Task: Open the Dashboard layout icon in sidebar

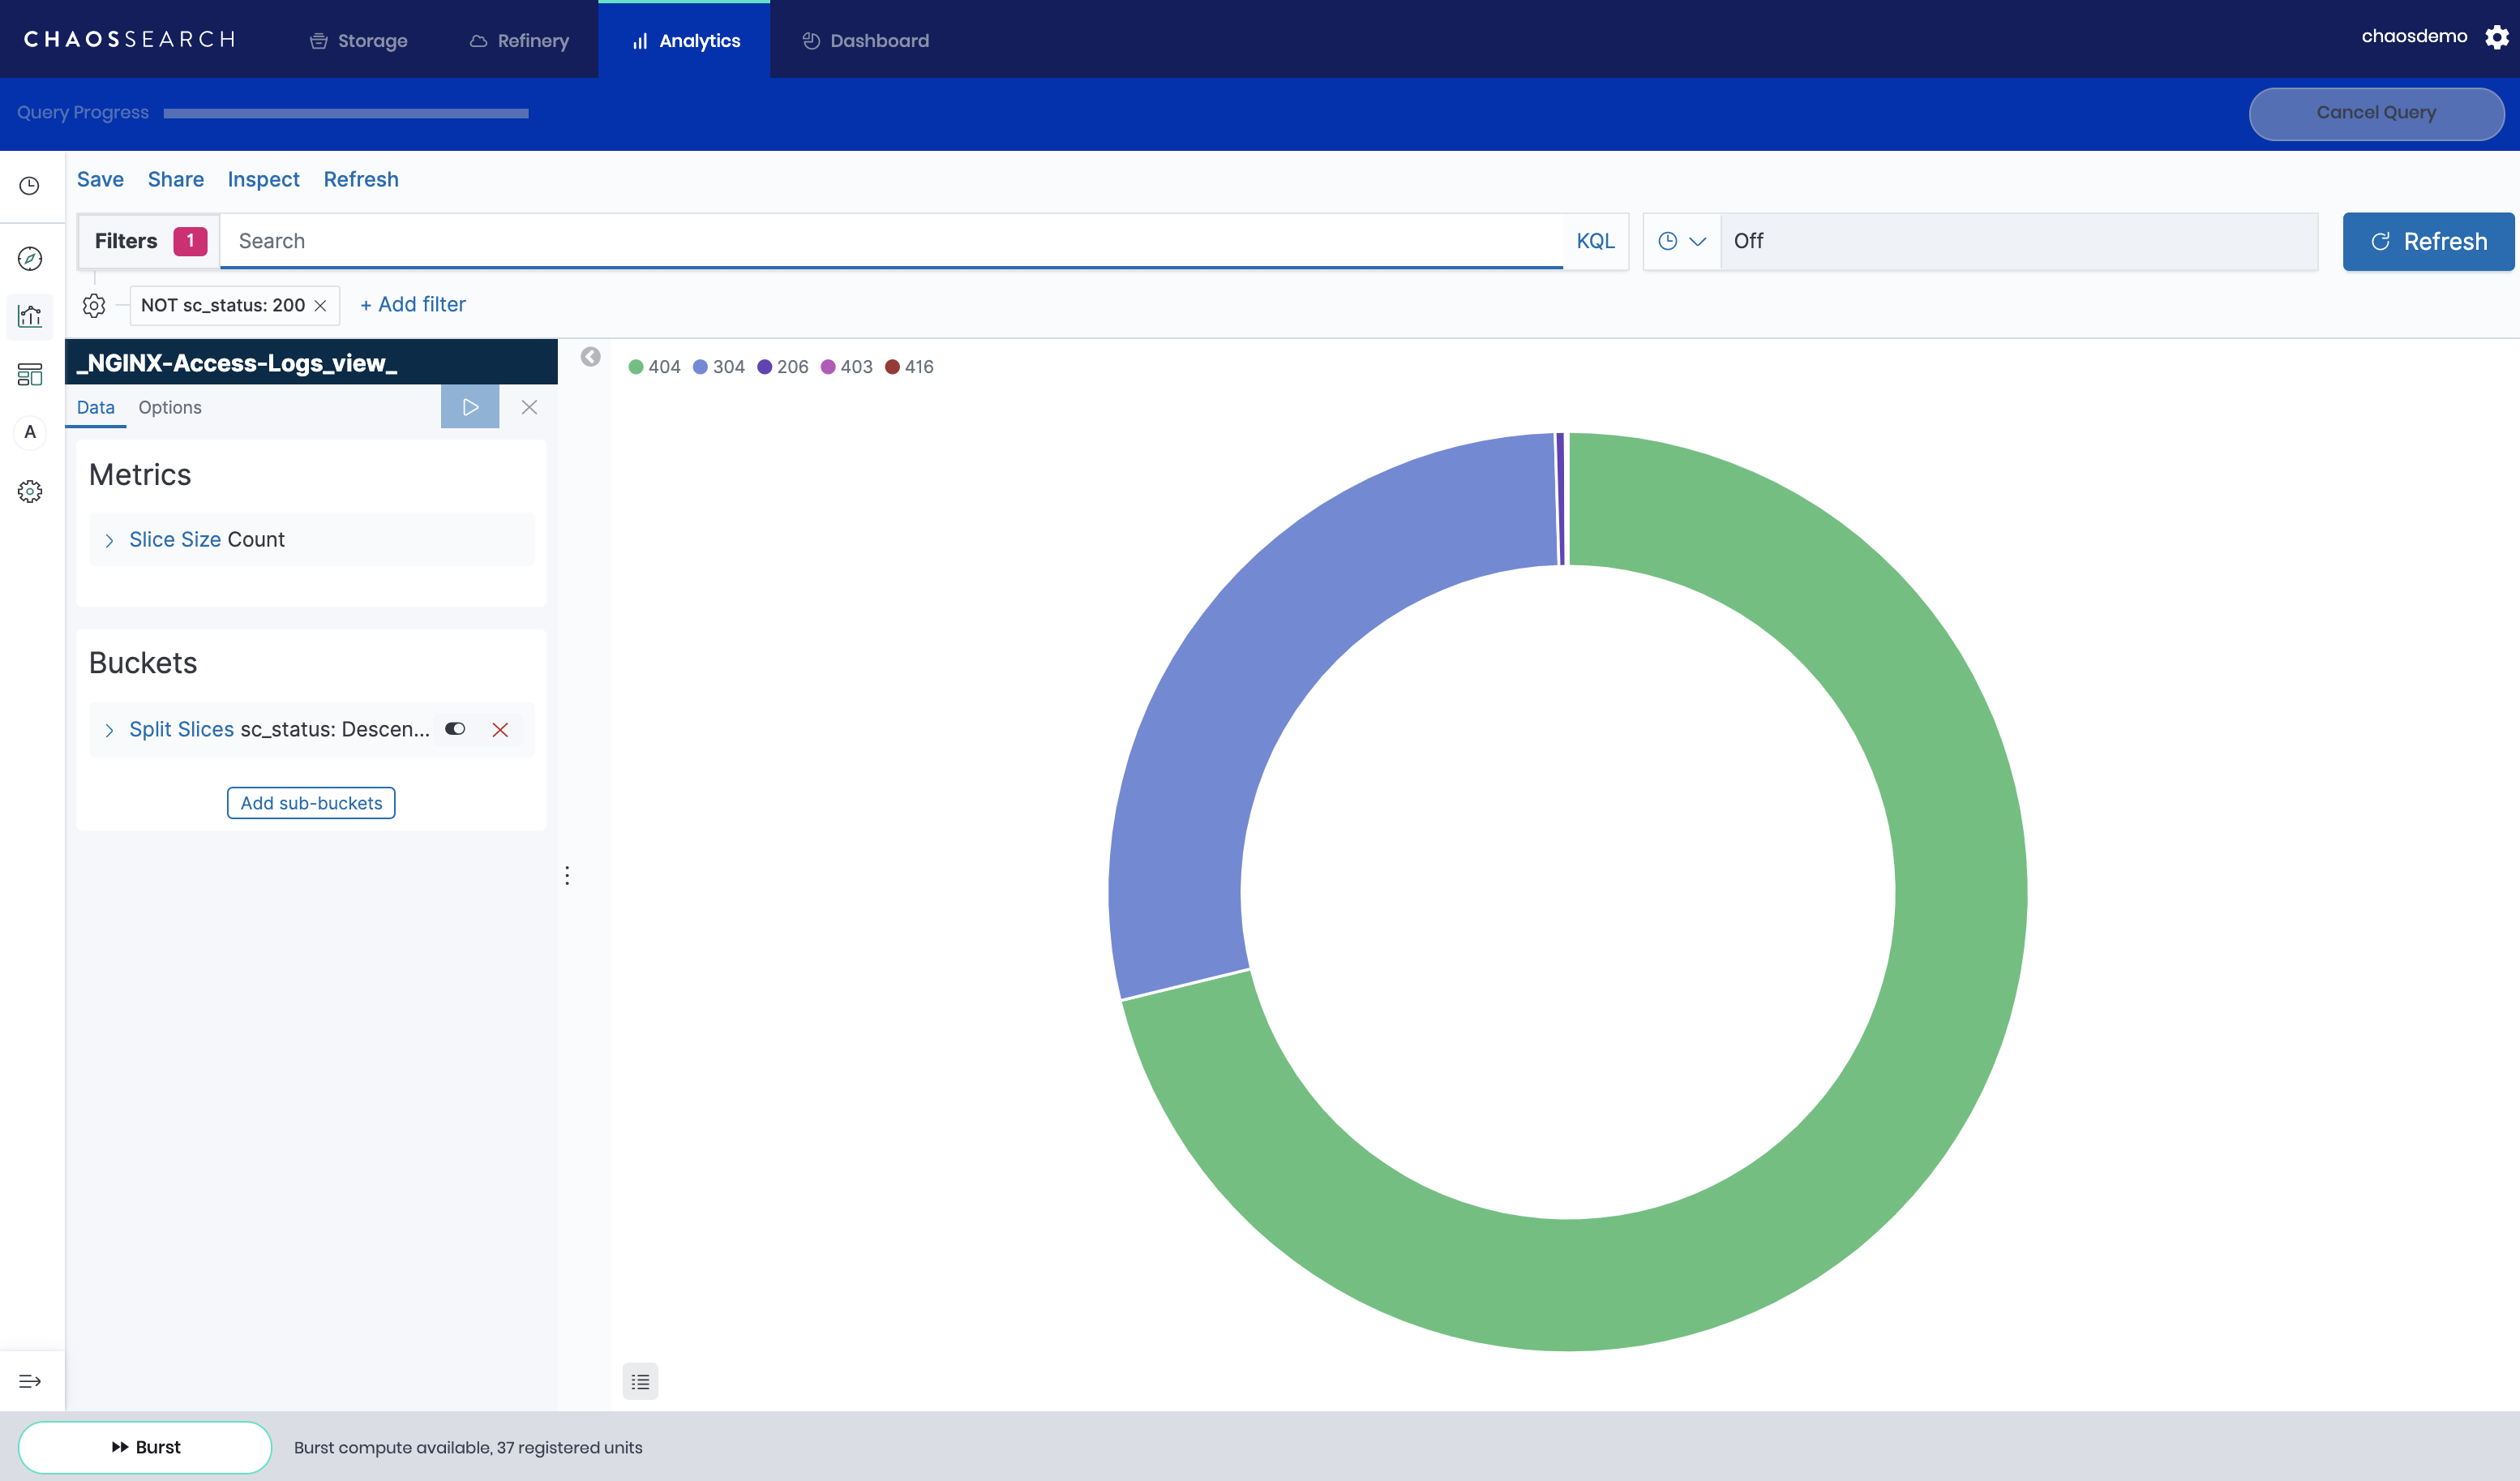Action: (30, 374)
